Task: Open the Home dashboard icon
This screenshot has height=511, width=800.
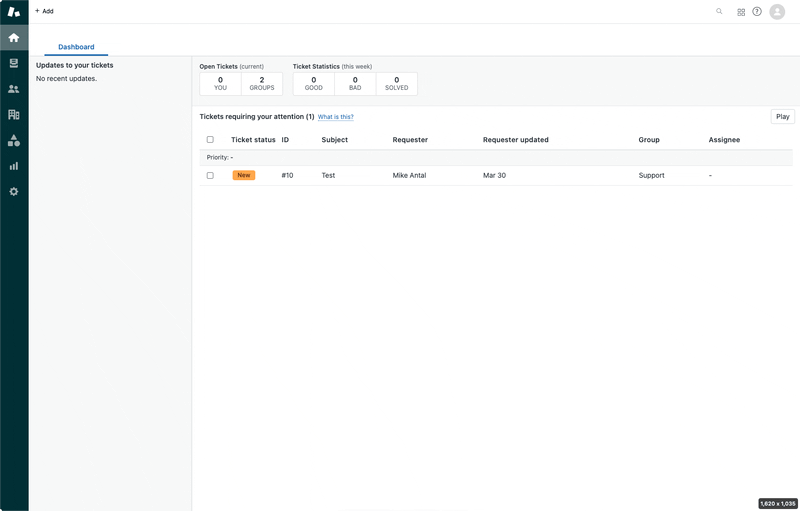Action: tap(14, 38)
